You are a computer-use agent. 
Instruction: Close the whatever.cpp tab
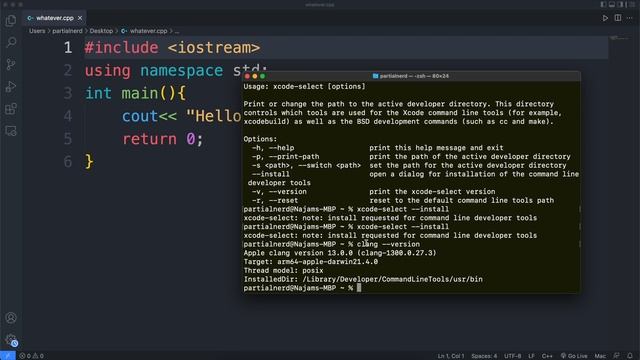coord(80,18)
